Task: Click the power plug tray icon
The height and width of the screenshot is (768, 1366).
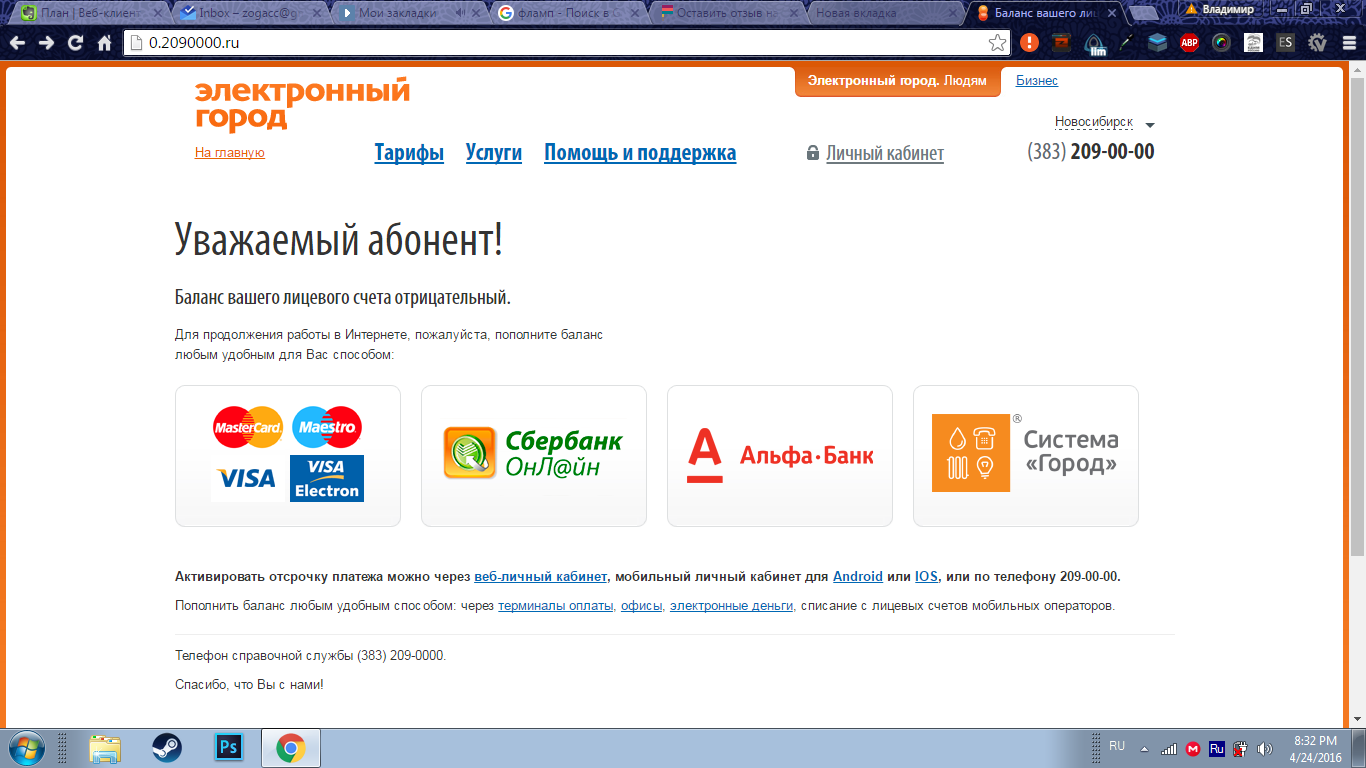Action: coord(1241,748)
